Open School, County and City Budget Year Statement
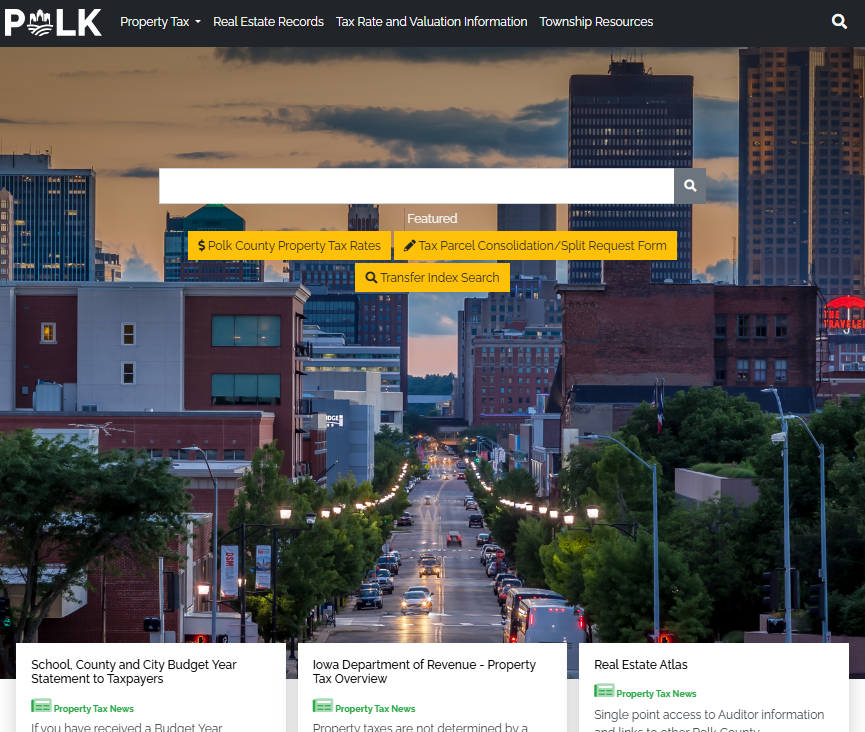 point(133,671)
